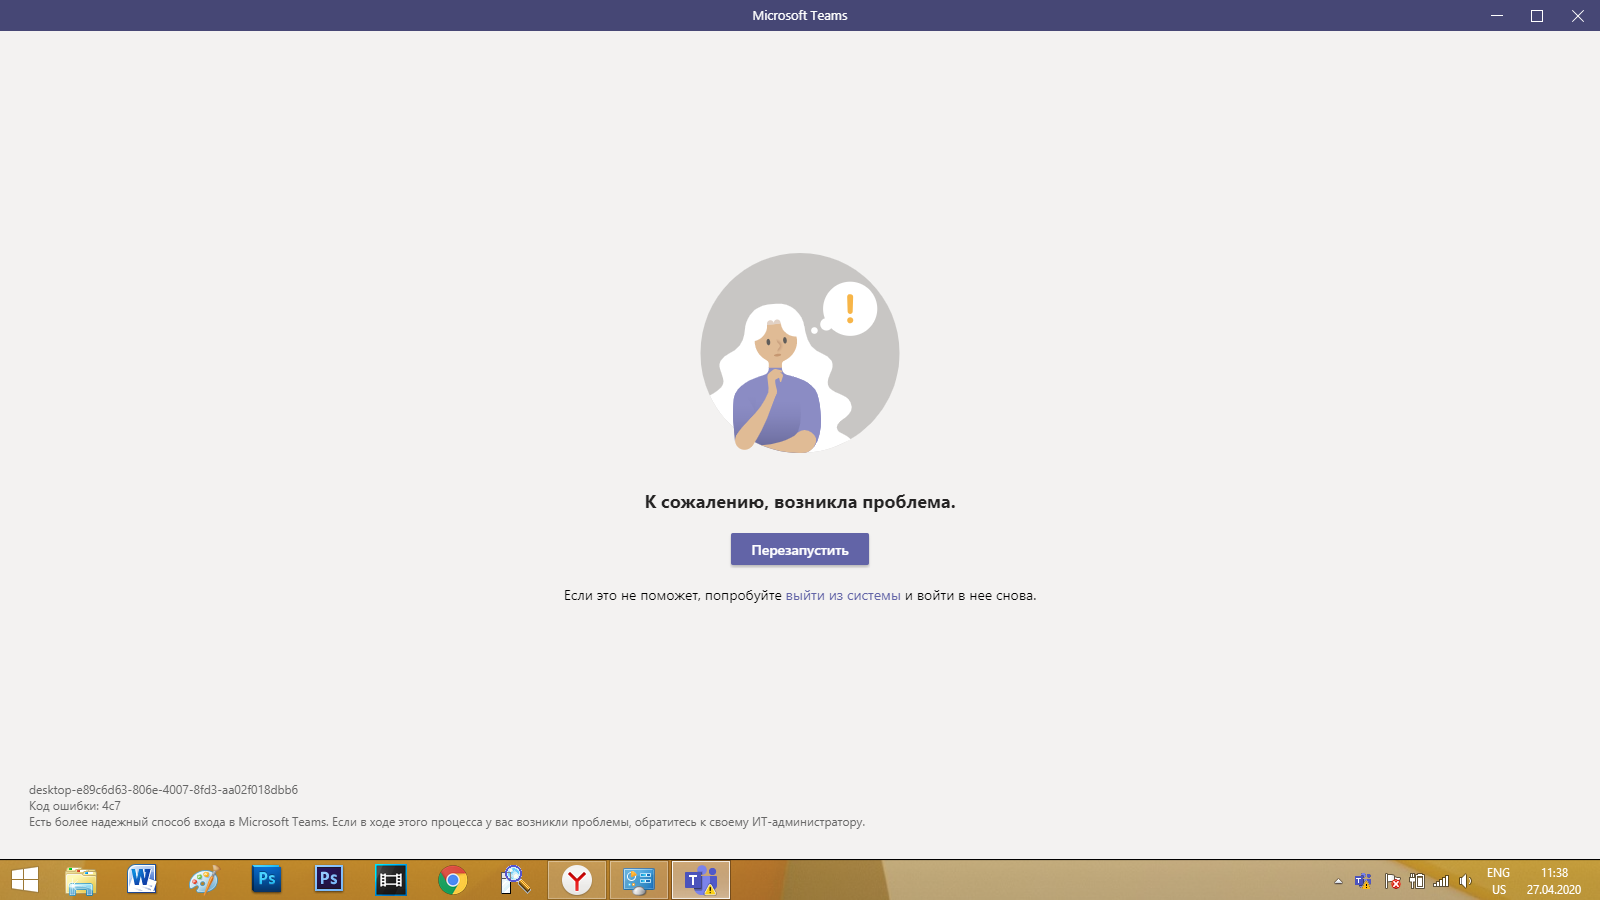This screenshot has width=1600, height=900.
Task: Open the film strip video app icon
Action: [391, 880]
